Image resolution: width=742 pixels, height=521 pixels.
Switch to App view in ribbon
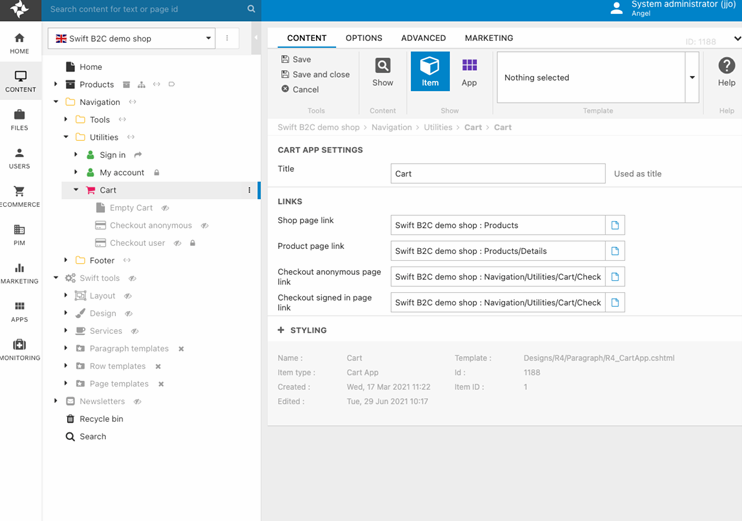point(469,72)
